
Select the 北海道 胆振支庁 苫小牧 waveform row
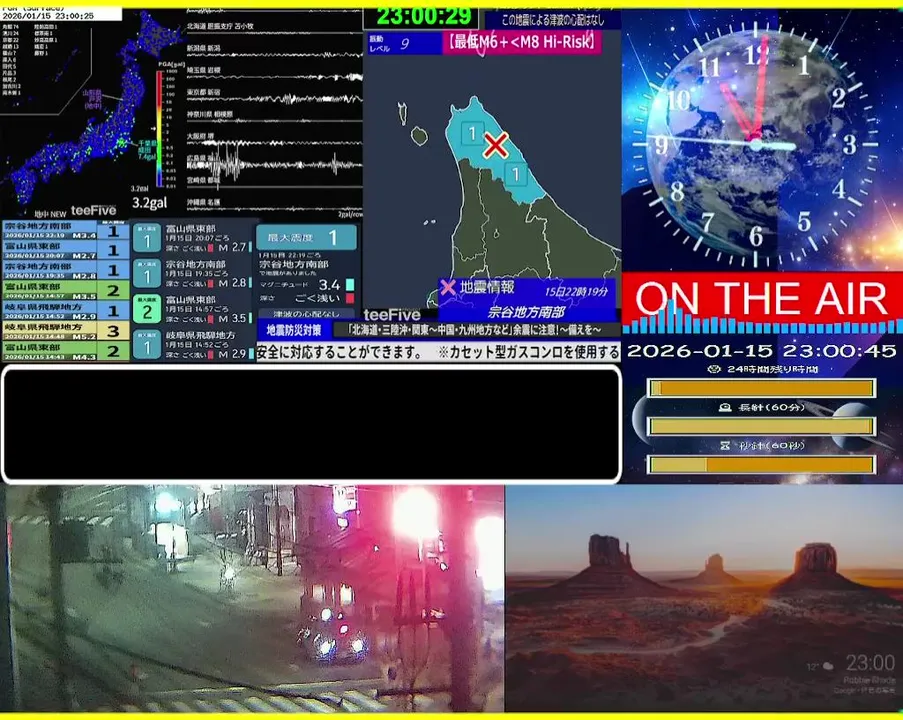(275, 29)
